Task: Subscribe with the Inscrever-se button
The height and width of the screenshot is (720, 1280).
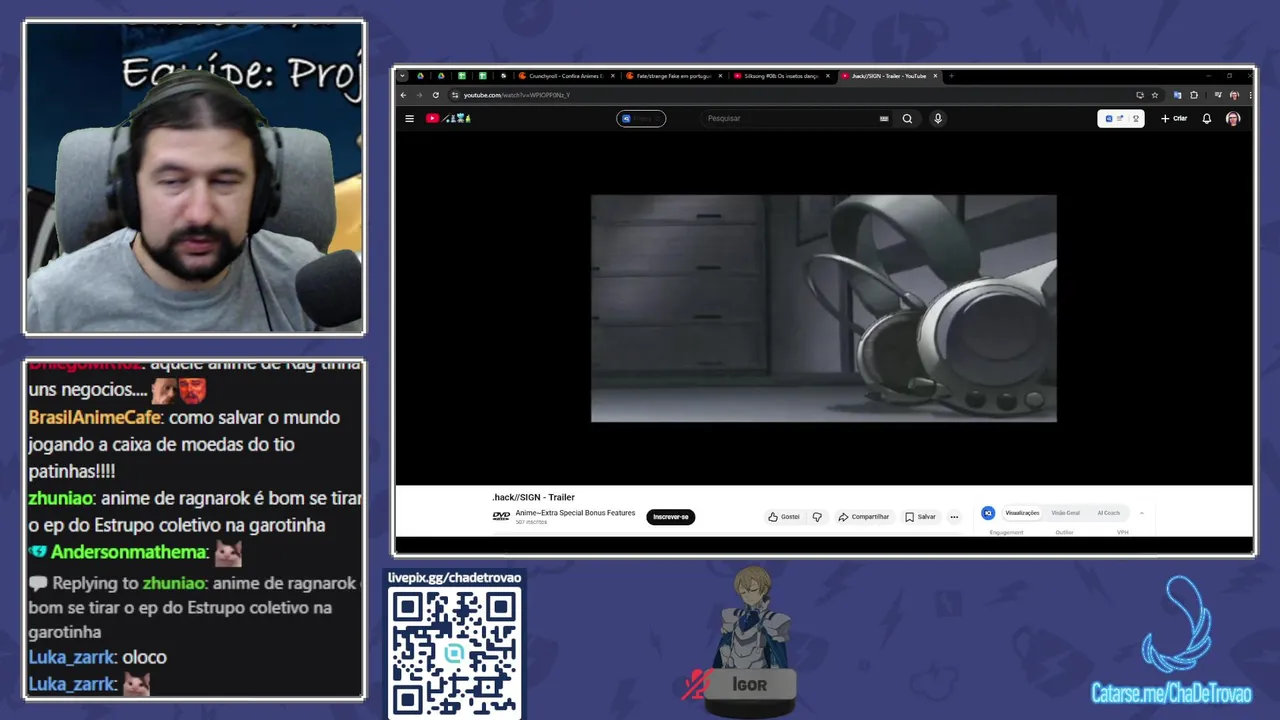Action: click(670, 517)
